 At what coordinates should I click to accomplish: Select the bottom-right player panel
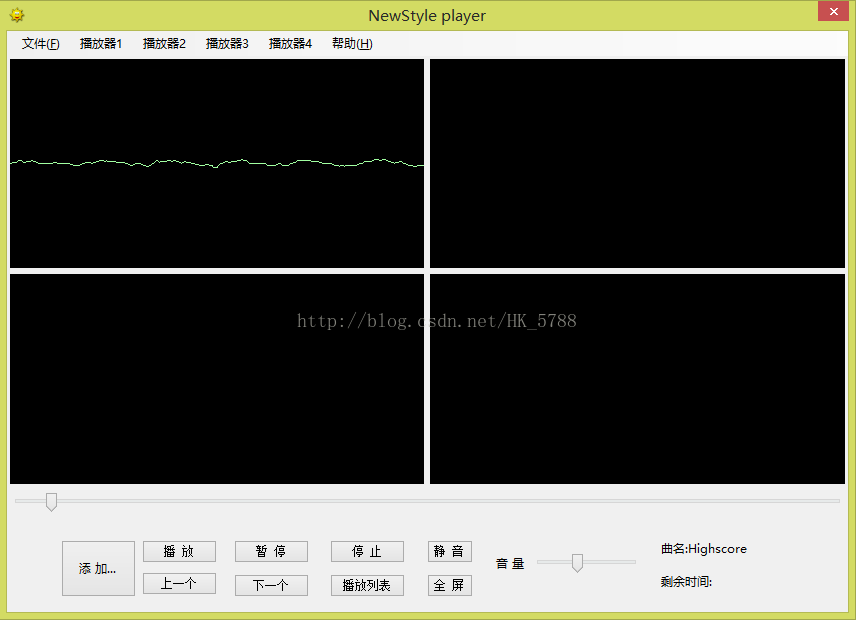tap(637, 379)
